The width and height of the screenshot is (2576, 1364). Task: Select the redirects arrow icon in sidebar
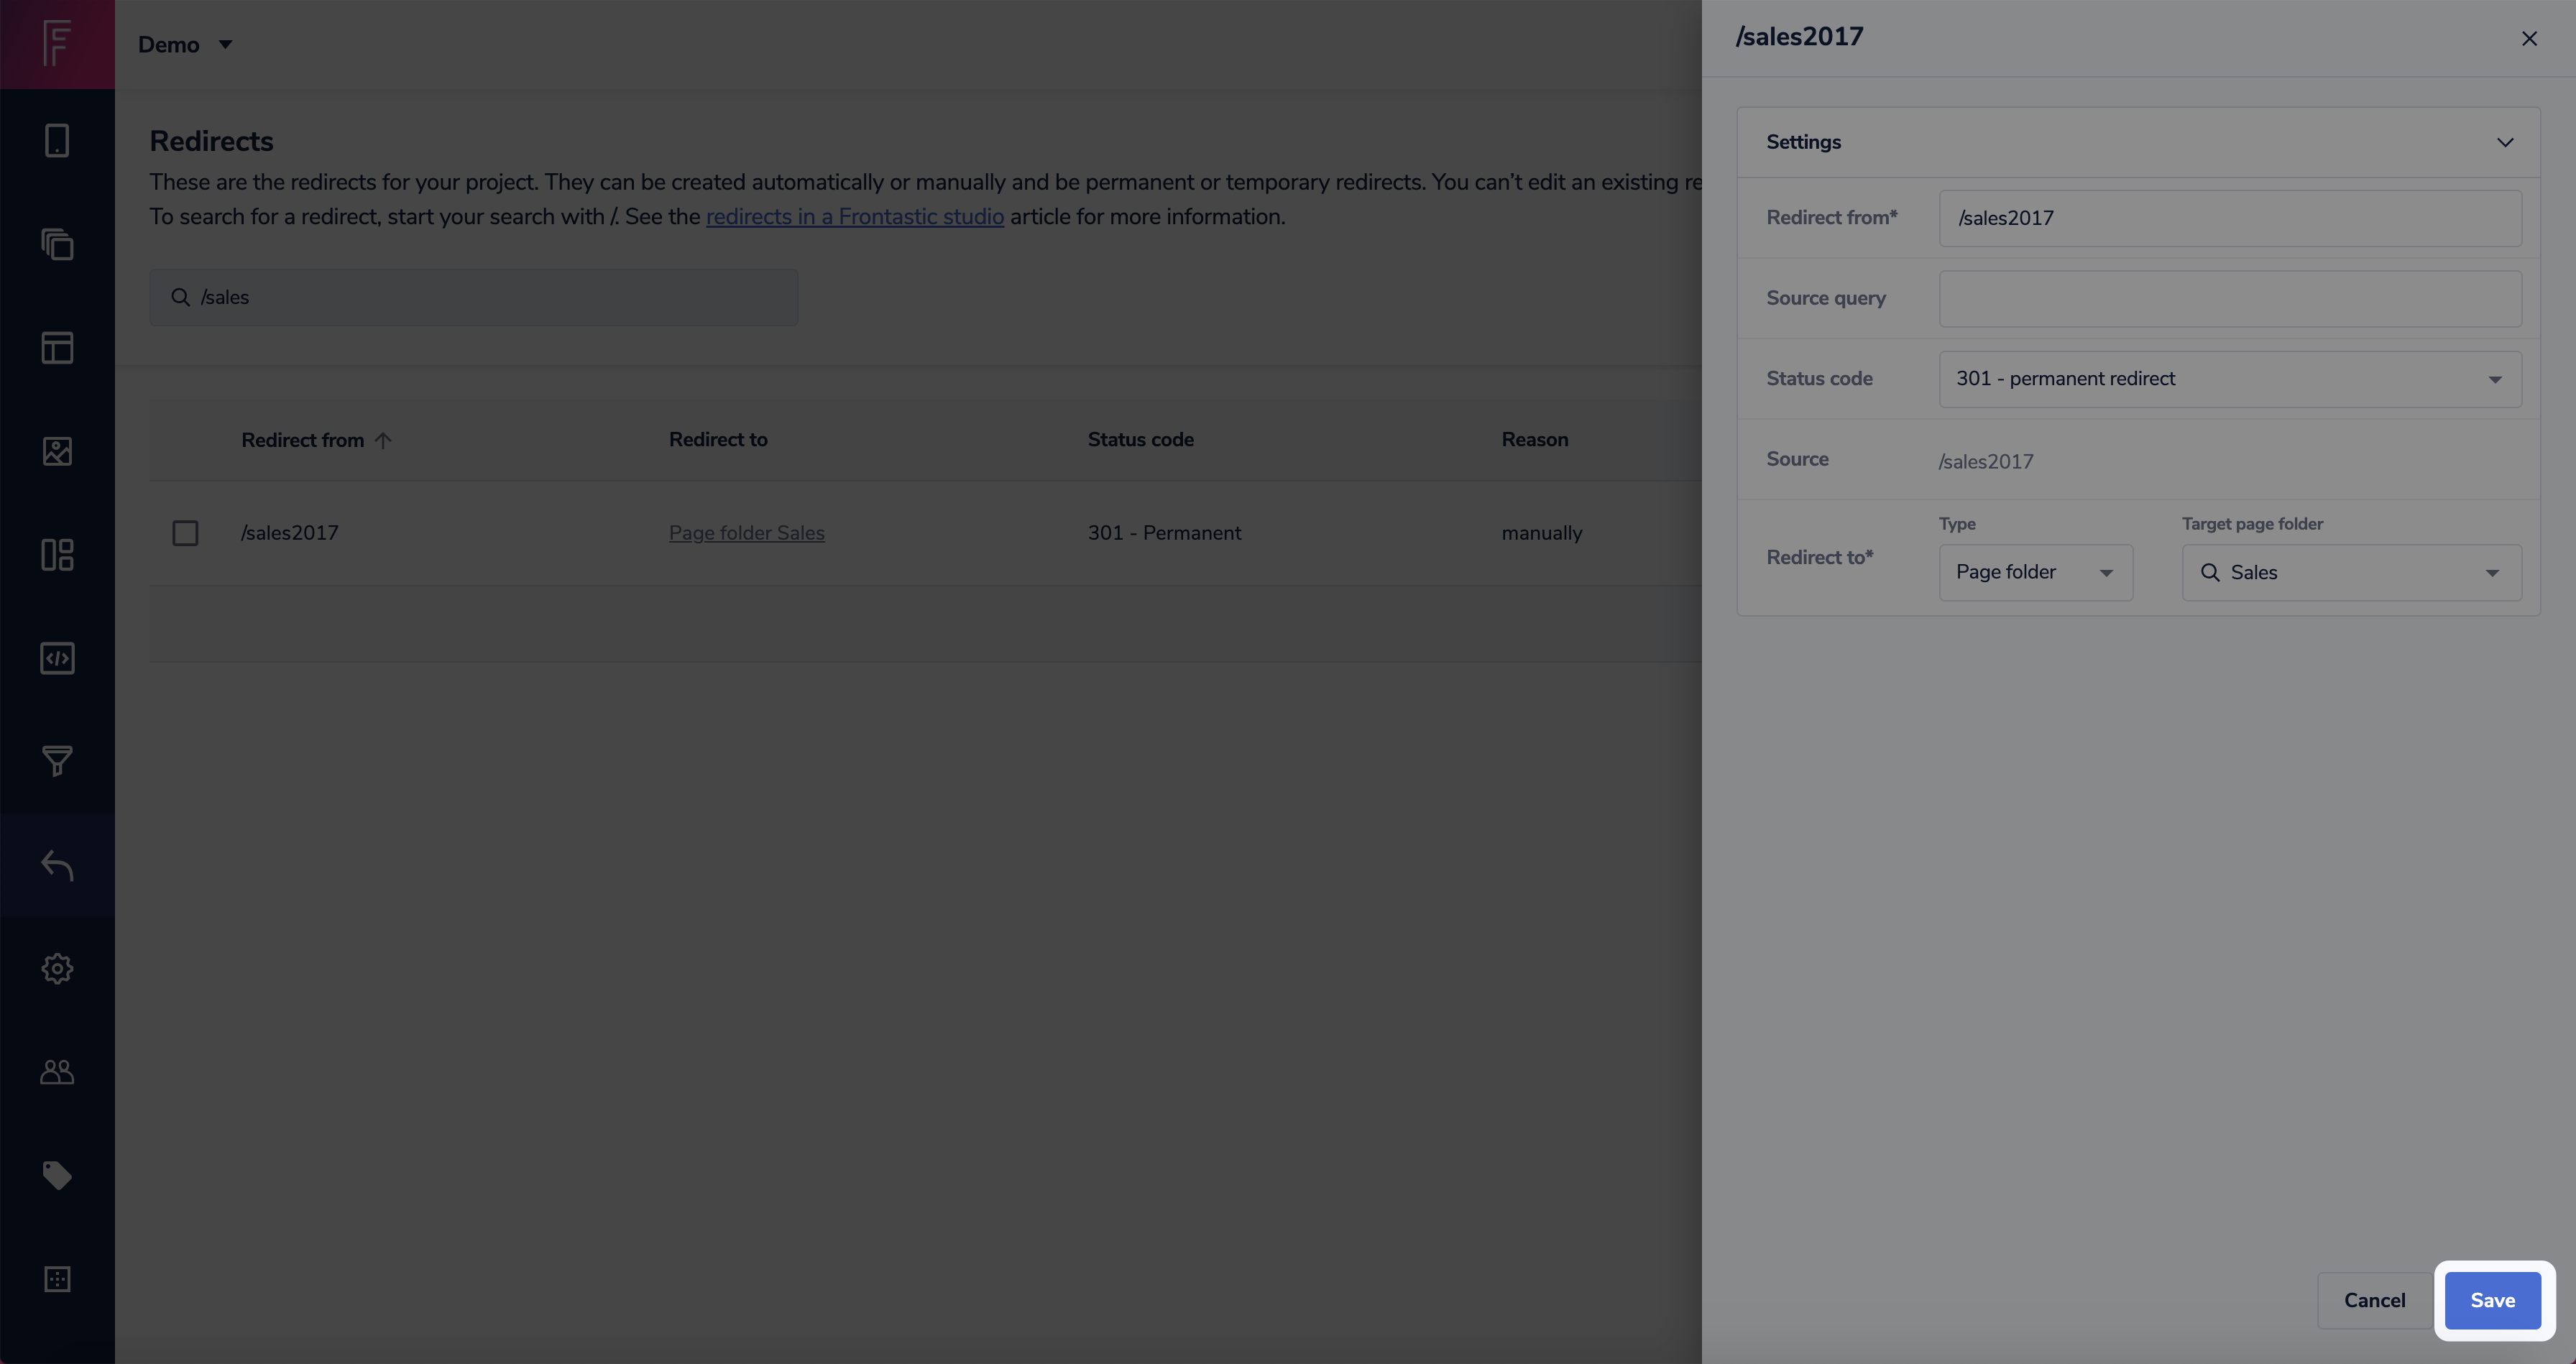click(57, 865)
